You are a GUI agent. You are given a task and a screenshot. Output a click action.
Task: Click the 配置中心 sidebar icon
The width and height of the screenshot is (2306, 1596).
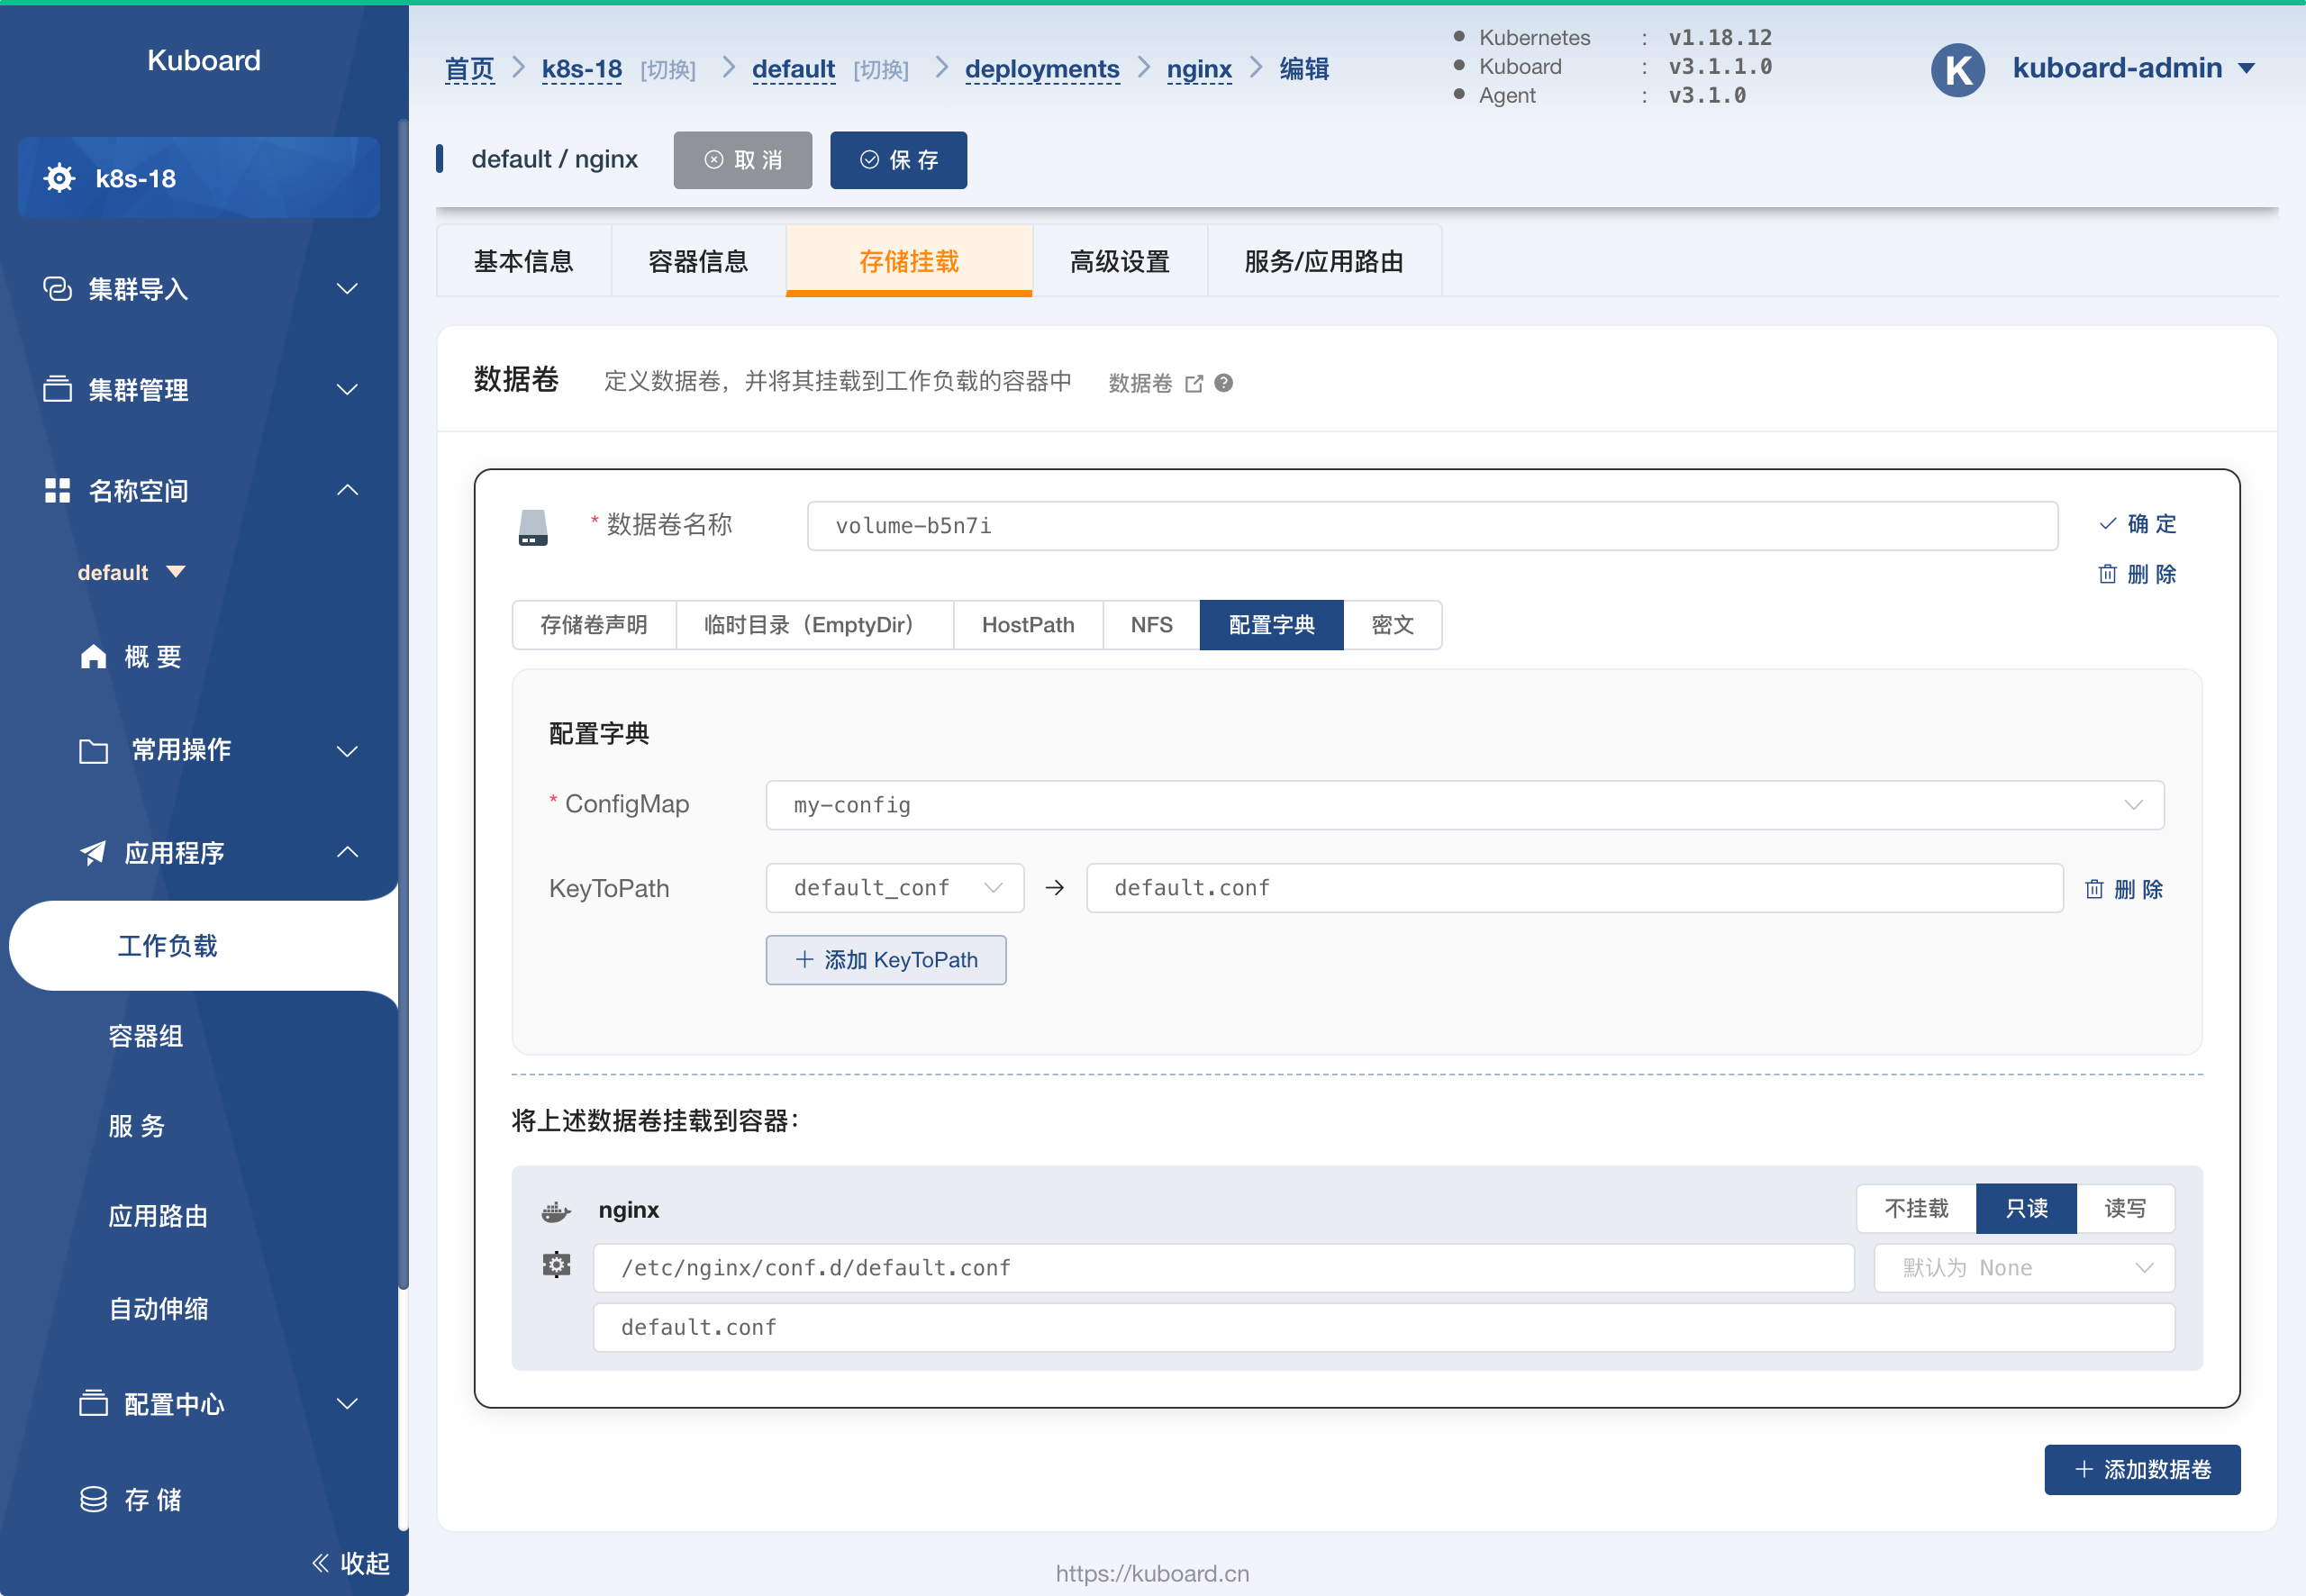pyautogui.click(x=93, y=1403)
